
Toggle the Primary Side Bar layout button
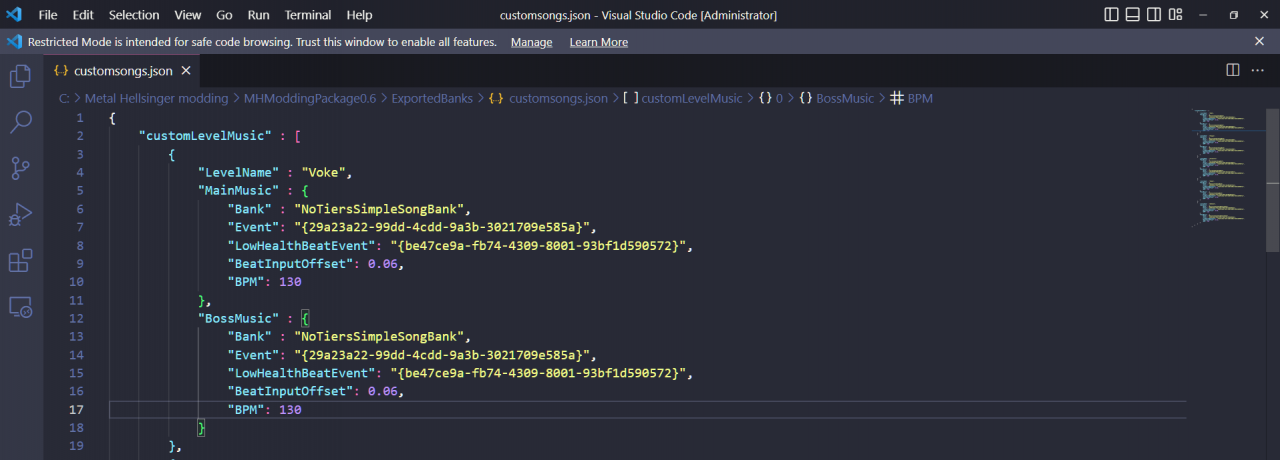pyautogui.click(x=1112, y=15)
